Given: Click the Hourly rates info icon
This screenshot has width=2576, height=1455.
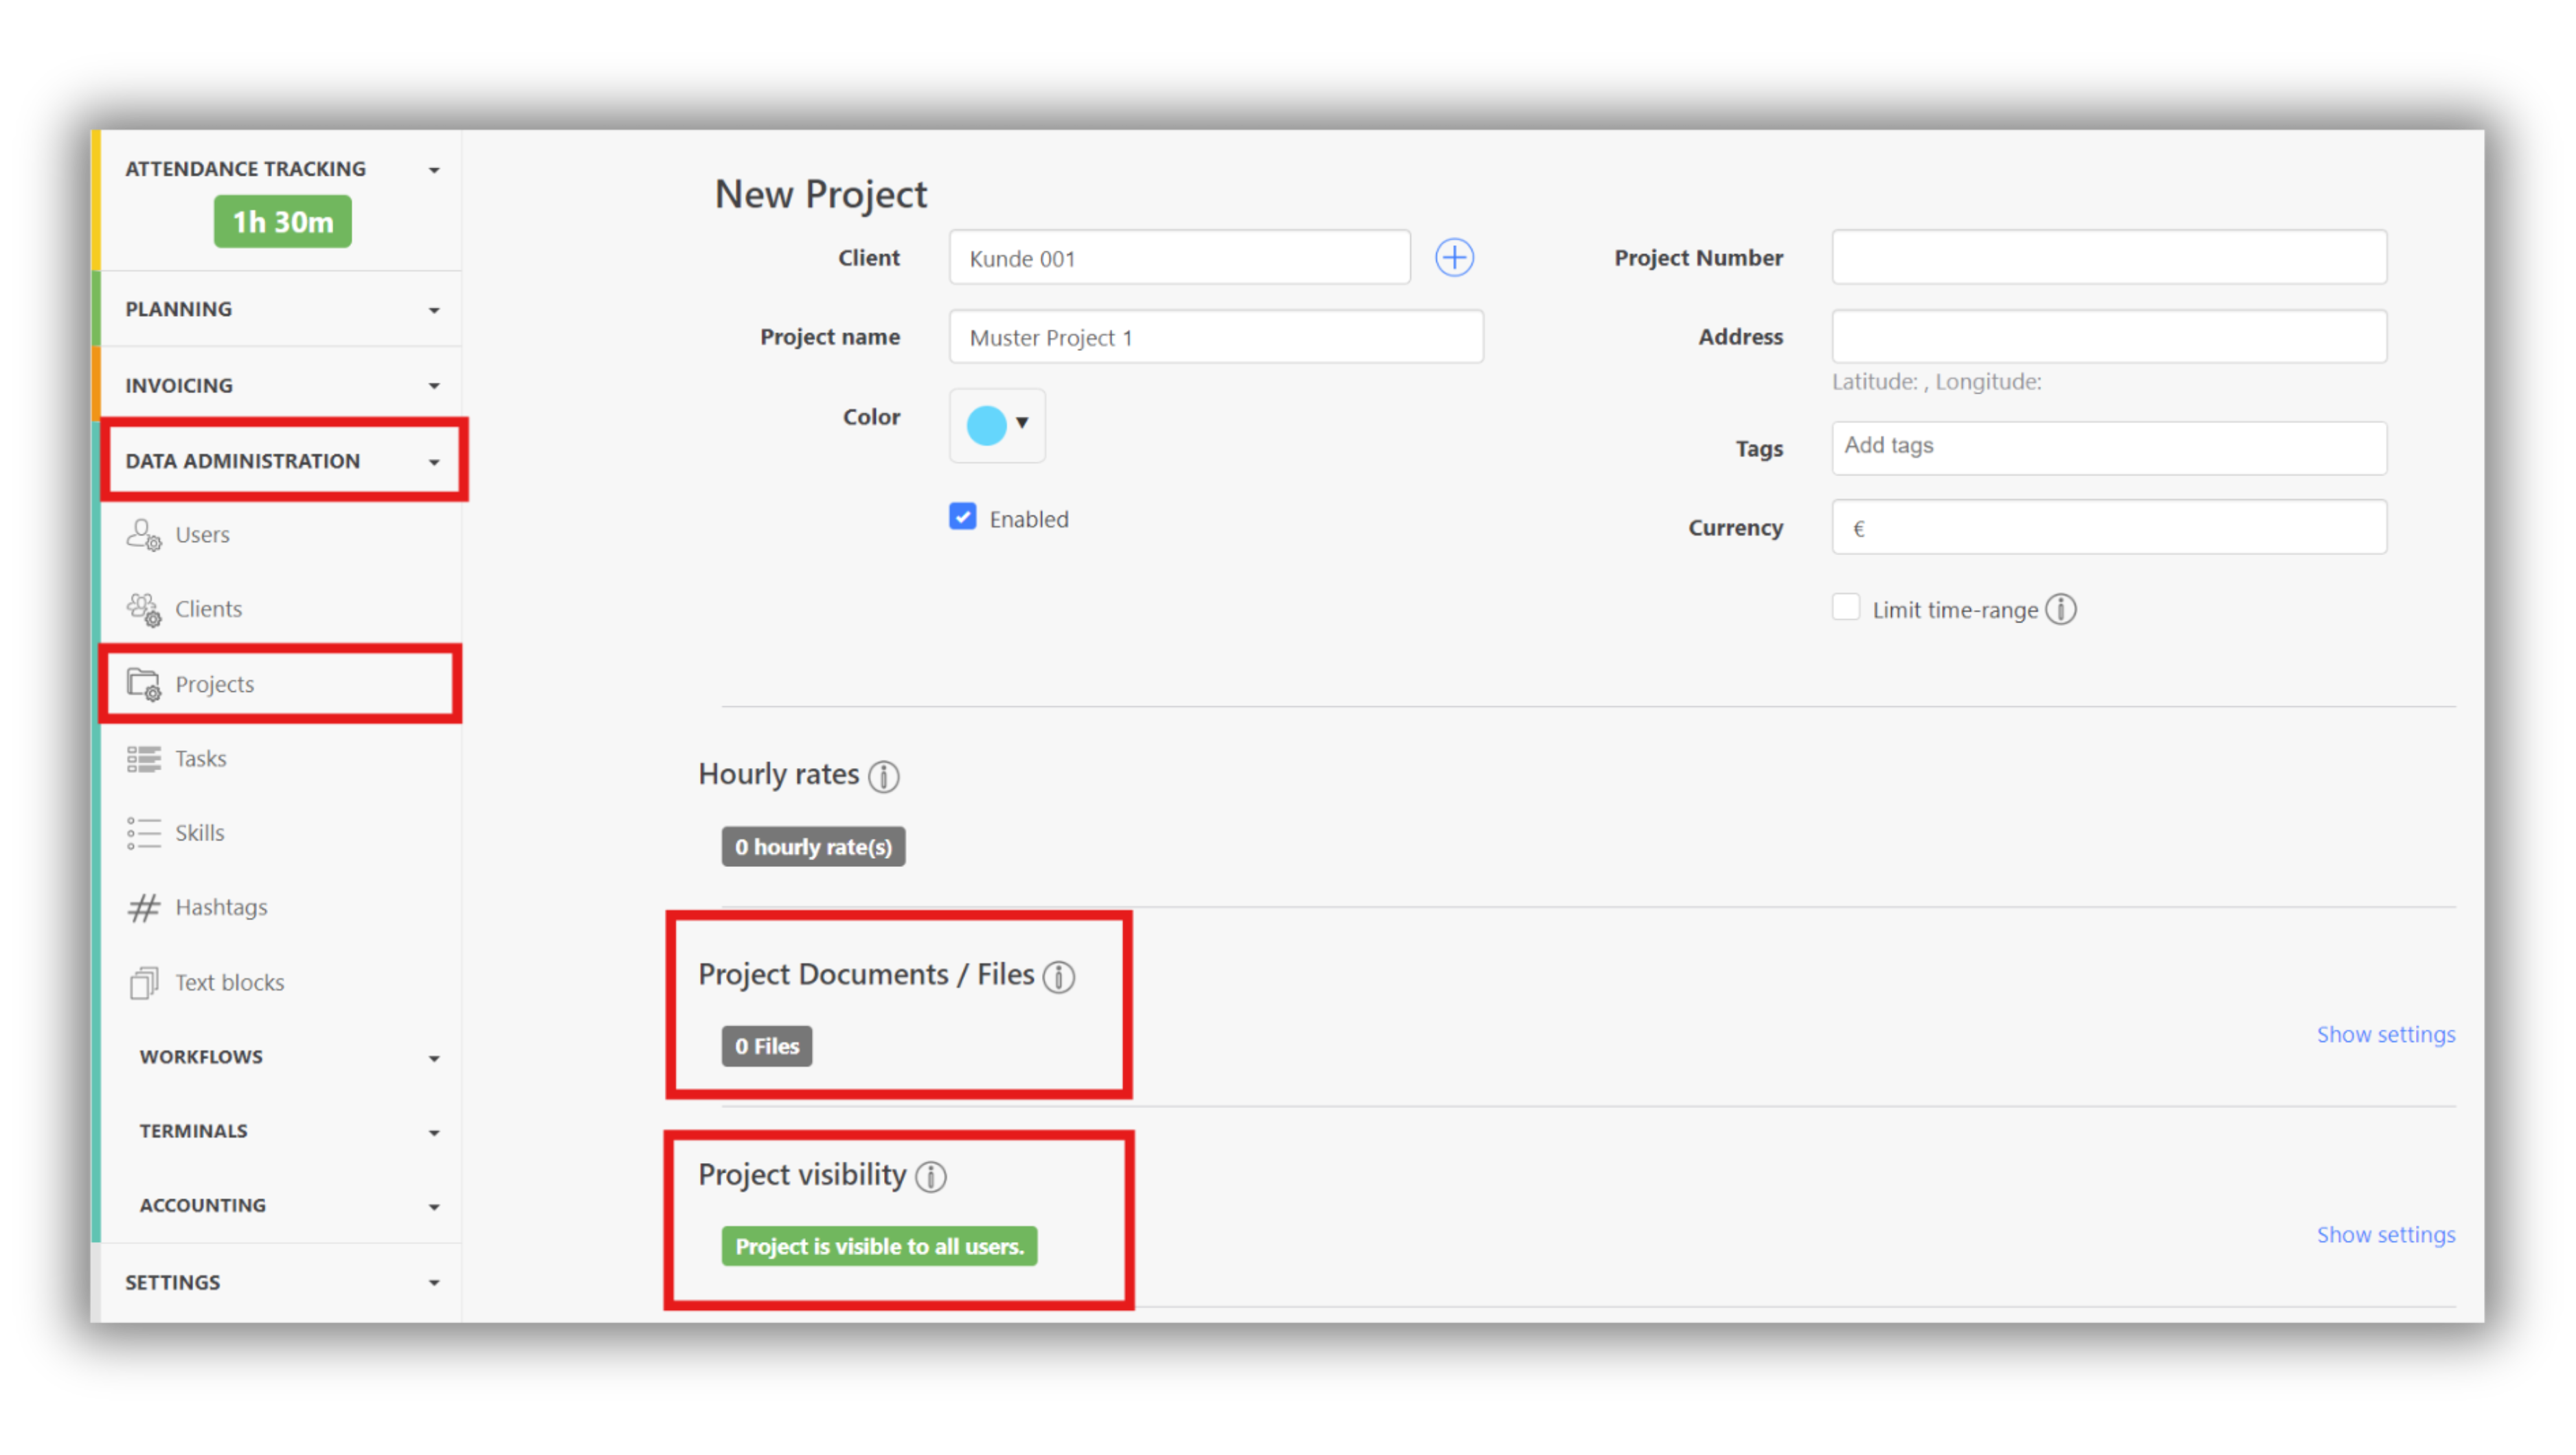Looking at the screenshot, I should [884, 777].
